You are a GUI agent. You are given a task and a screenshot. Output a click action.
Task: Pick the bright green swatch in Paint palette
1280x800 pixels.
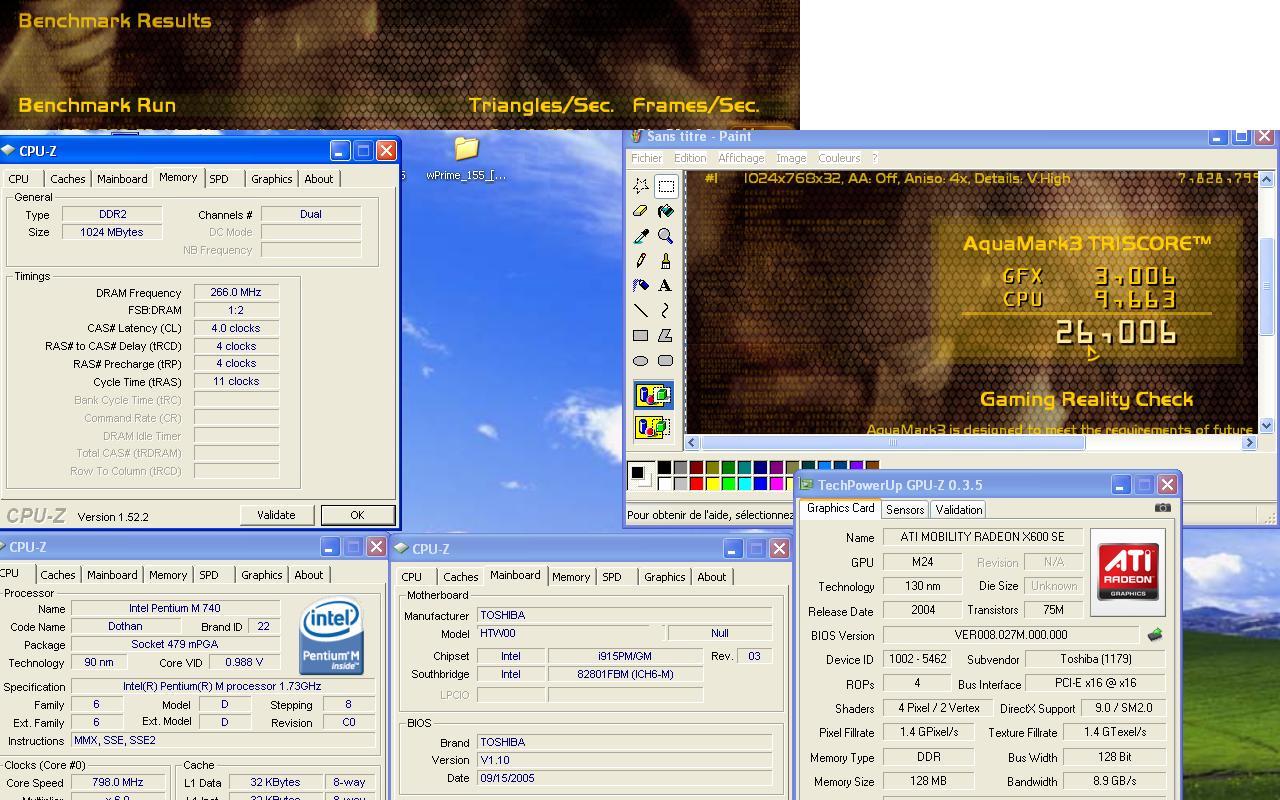[728, 484]
